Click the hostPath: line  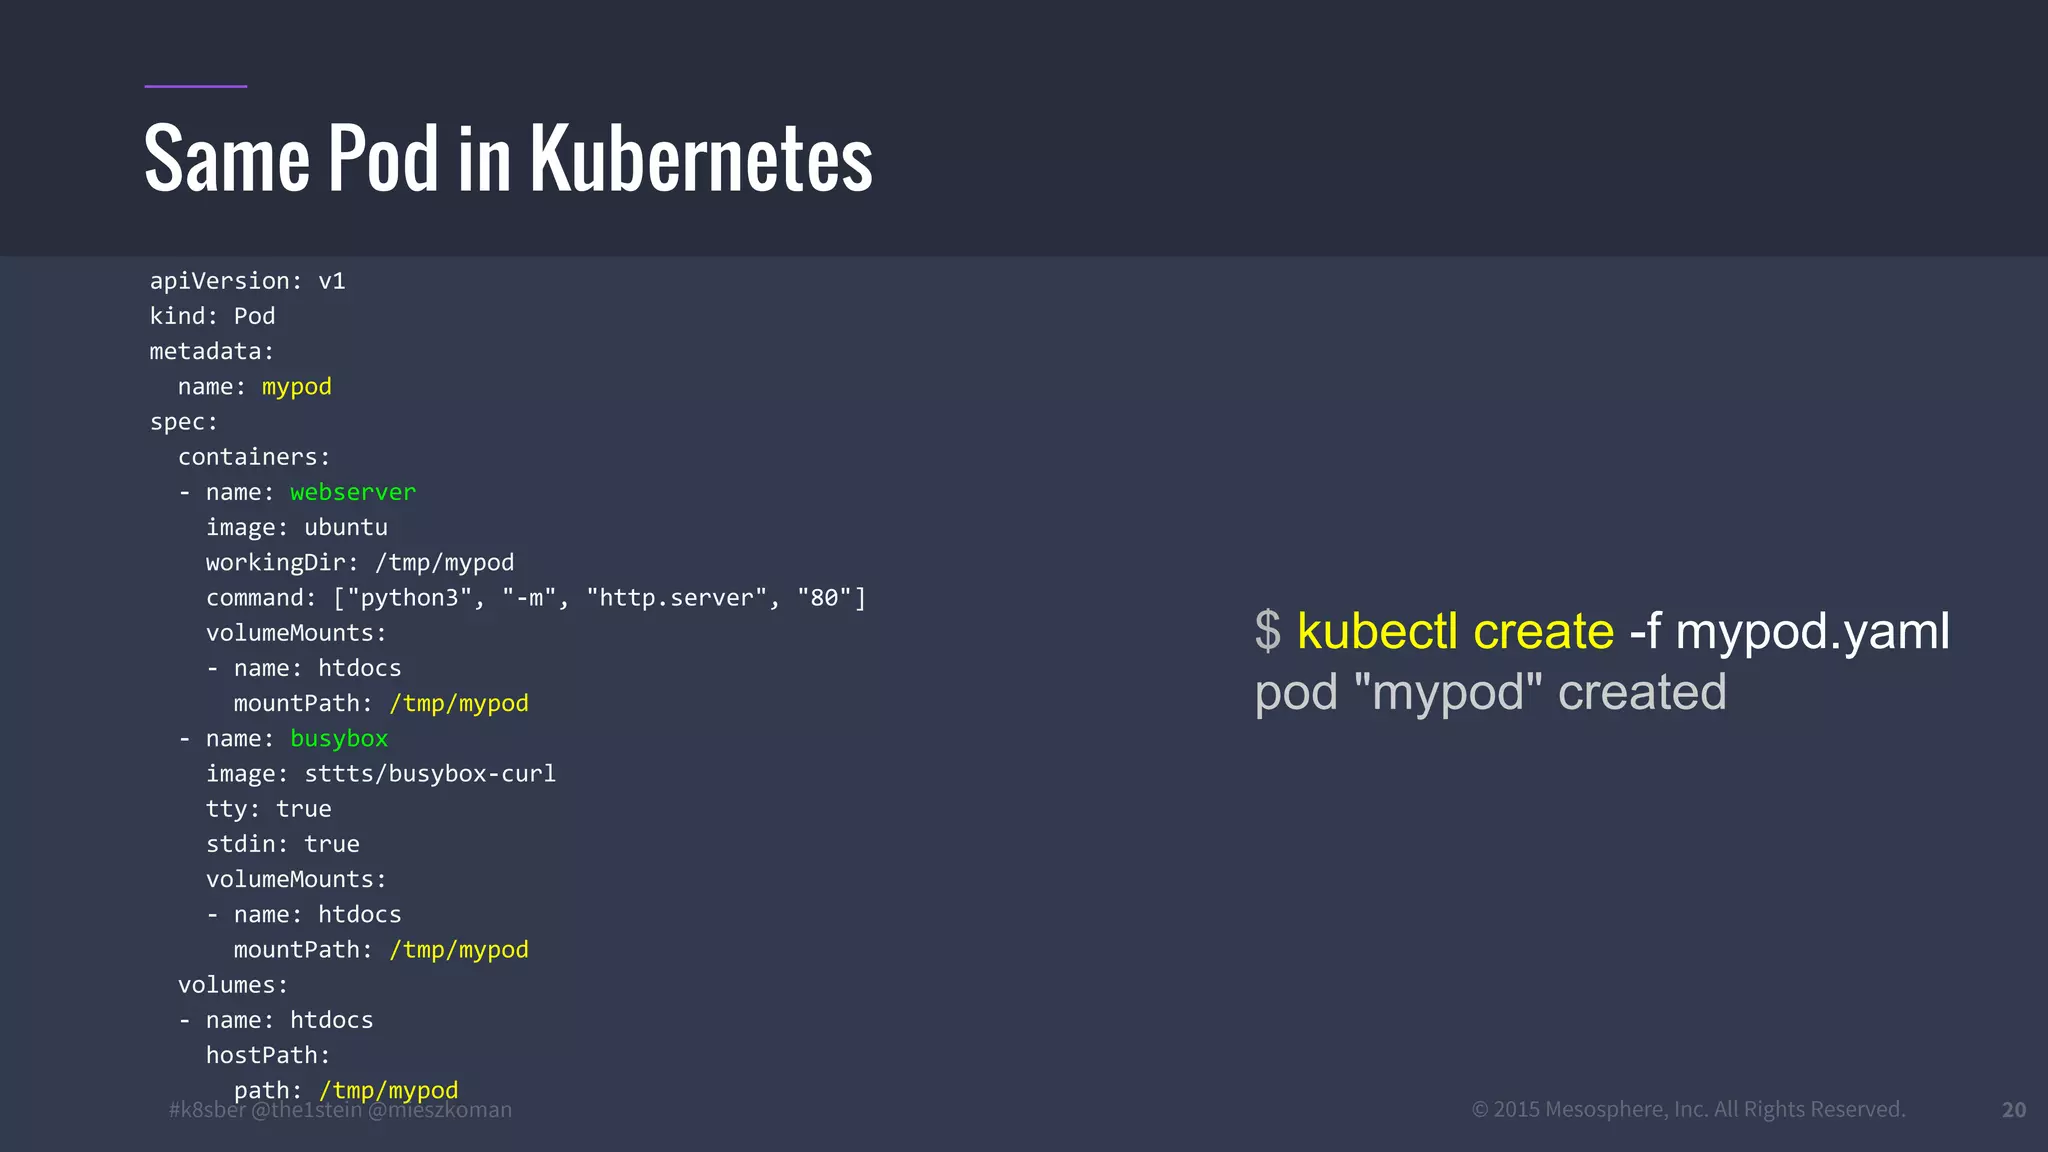[267, 1055]
